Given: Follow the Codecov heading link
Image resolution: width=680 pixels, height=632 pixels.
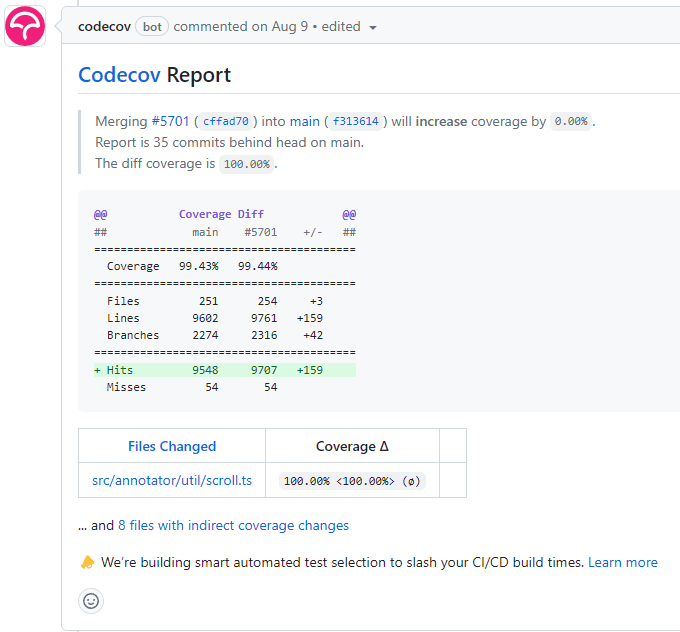Looking at the screenshot, I should pos(119,75).
